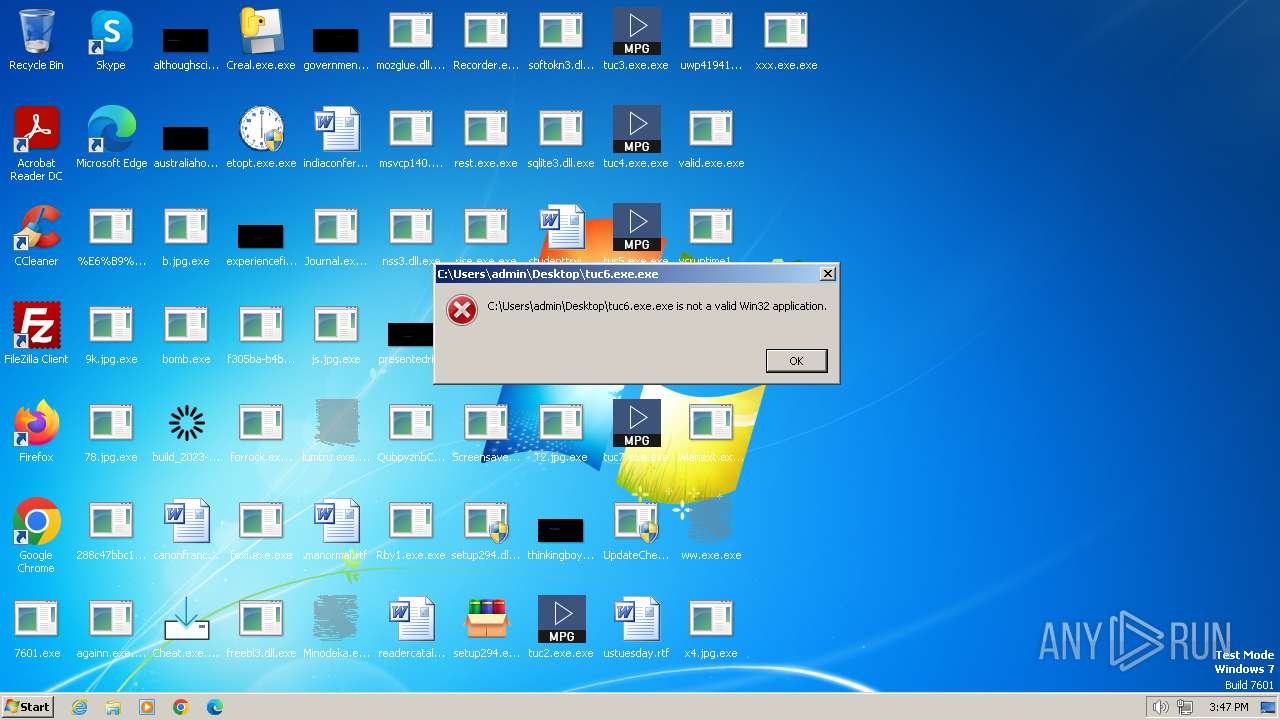
Task: Select the js.jpg.exe file icon
Action: 336,325
